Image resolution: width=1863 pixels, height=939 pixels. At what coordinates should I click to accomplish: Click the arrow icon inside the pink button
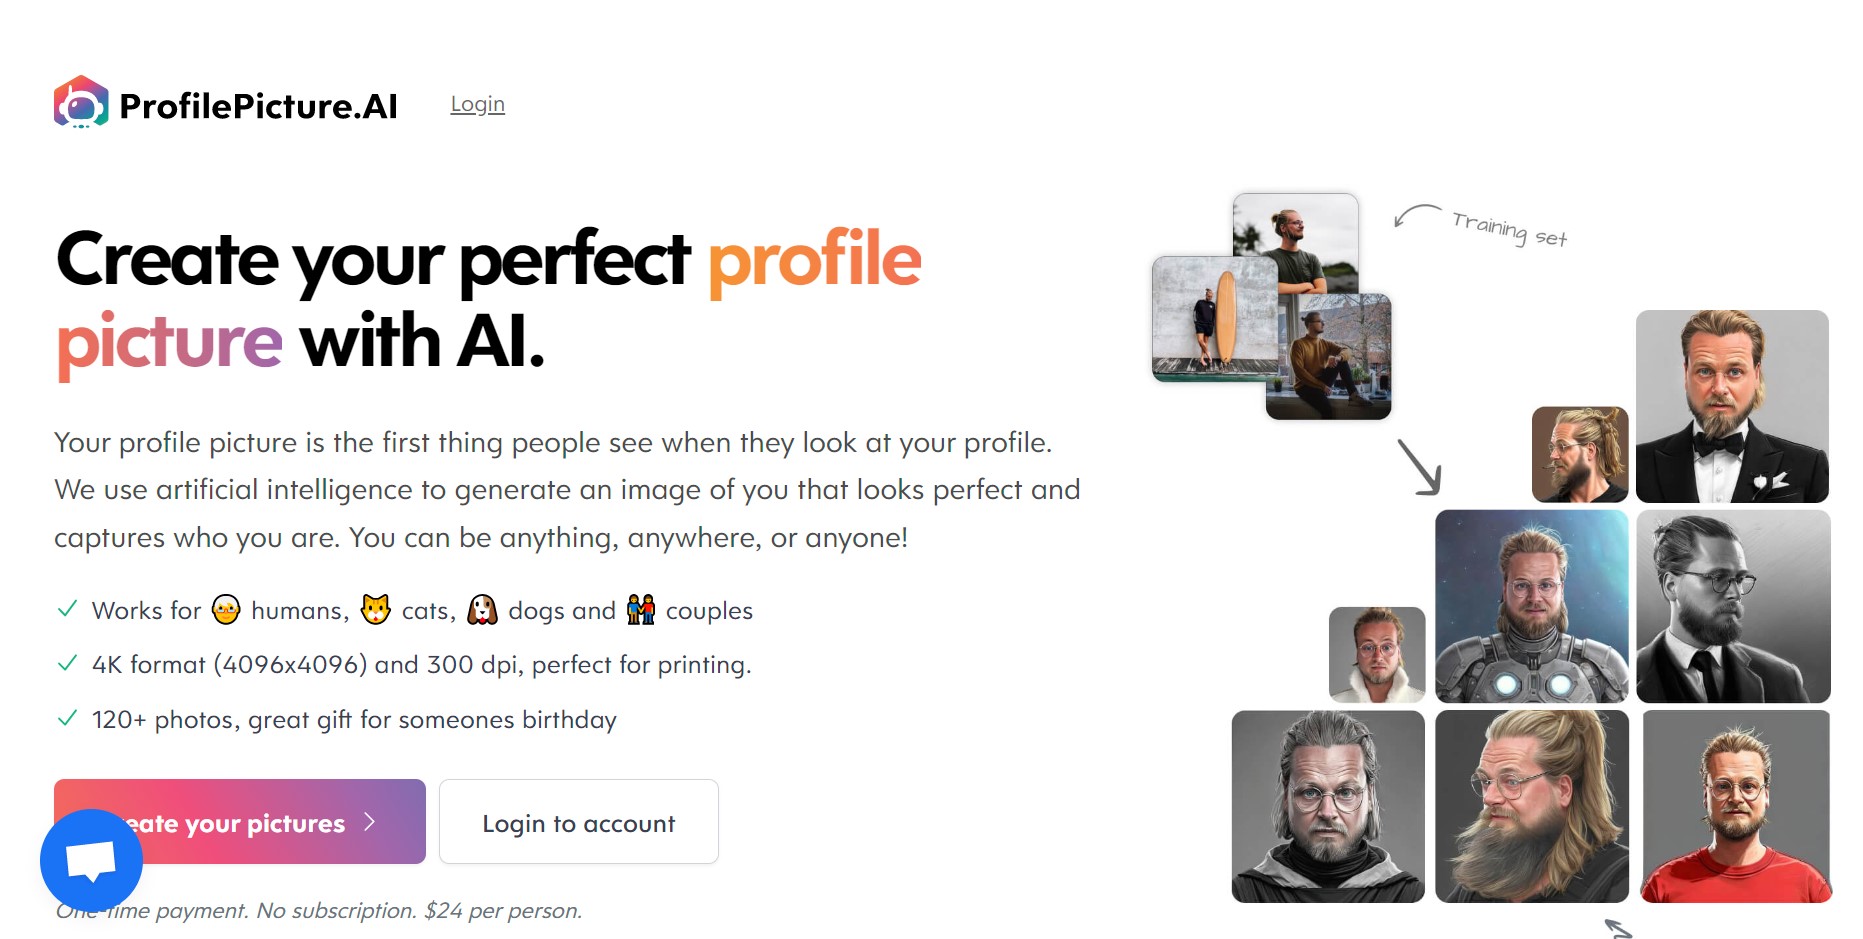[x=369, y=822]
